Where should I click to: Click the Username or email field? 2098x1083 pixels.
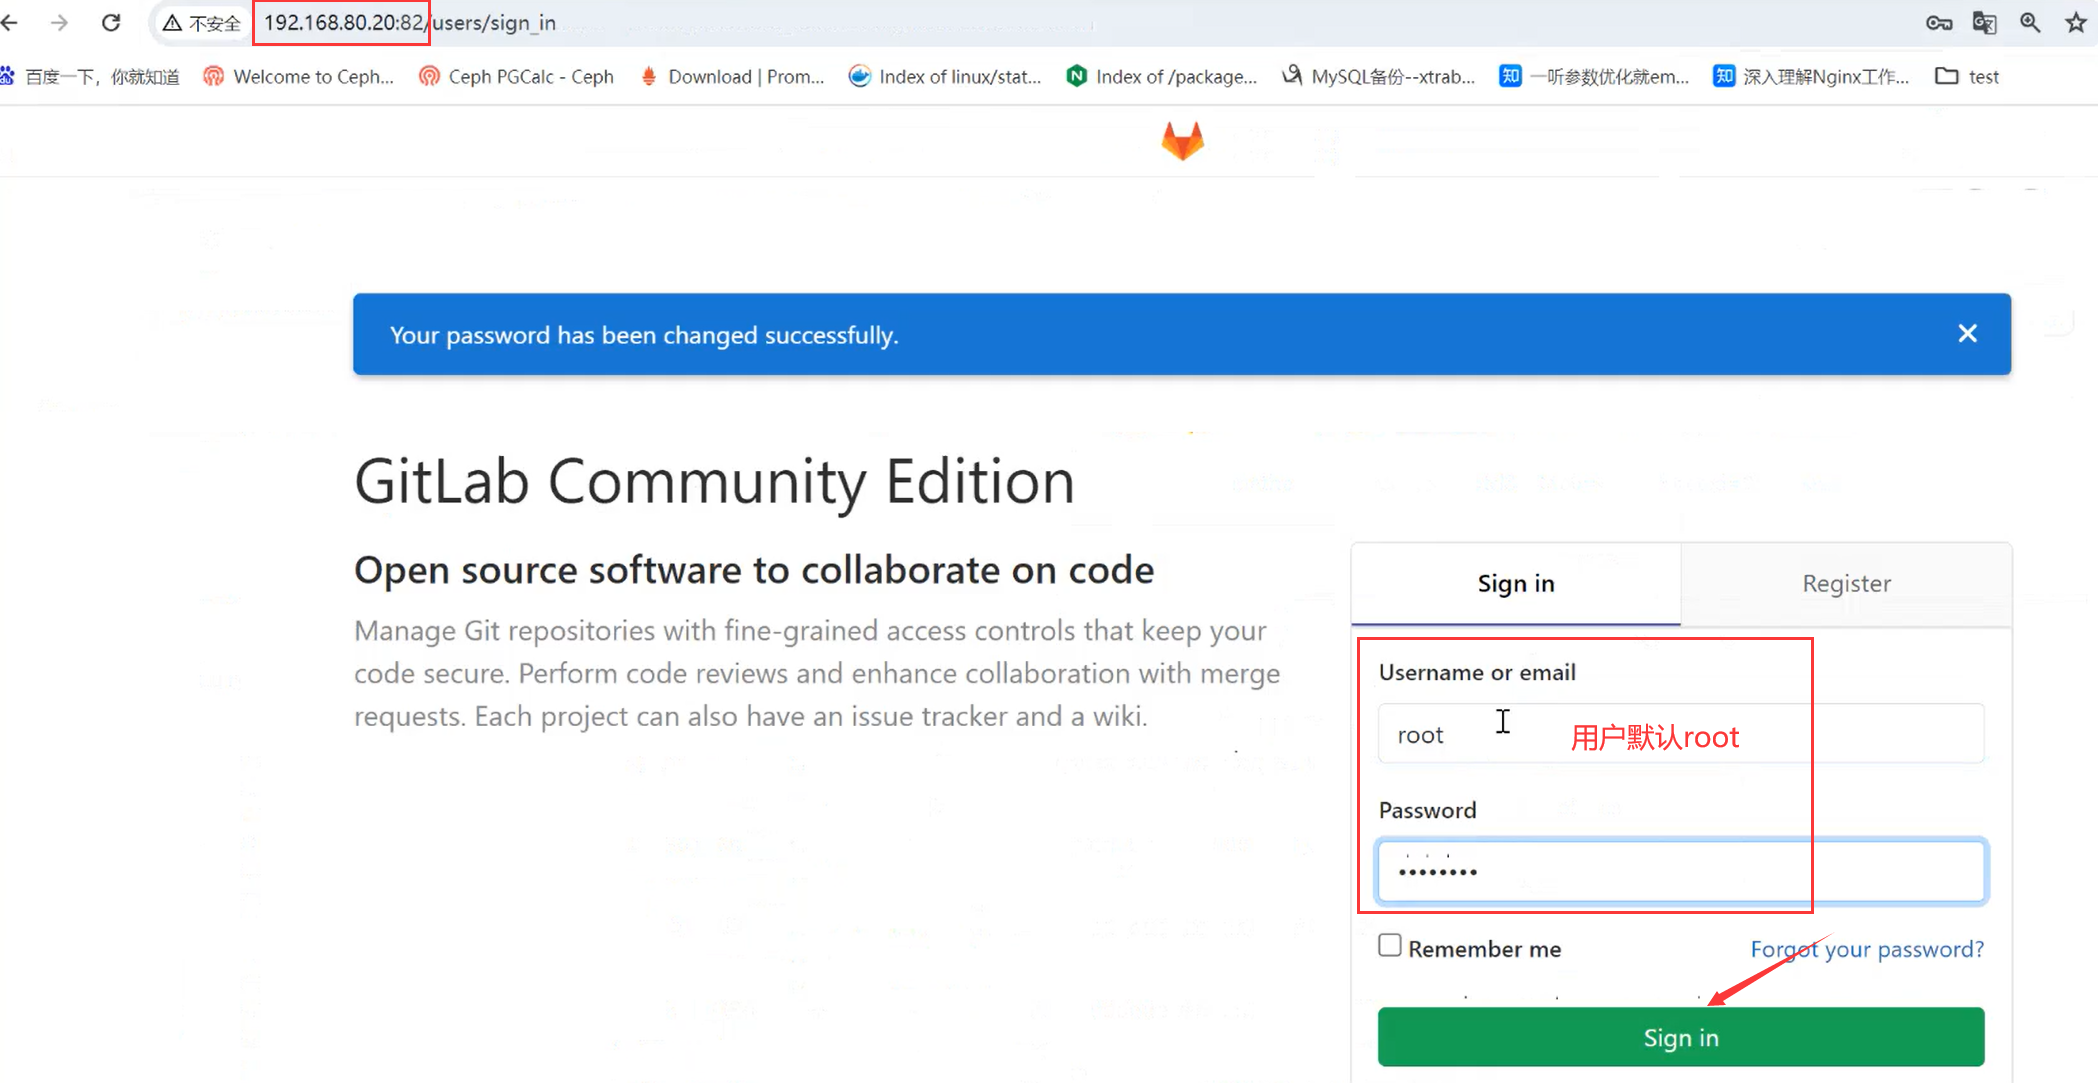click(1680, 734)
